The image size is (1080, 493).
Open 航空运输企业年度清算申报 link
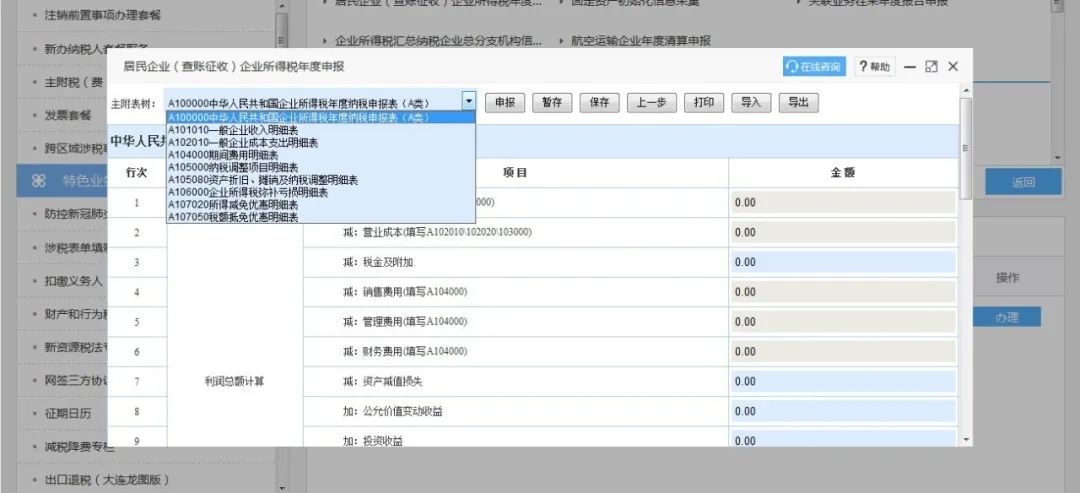pos(641,41)
